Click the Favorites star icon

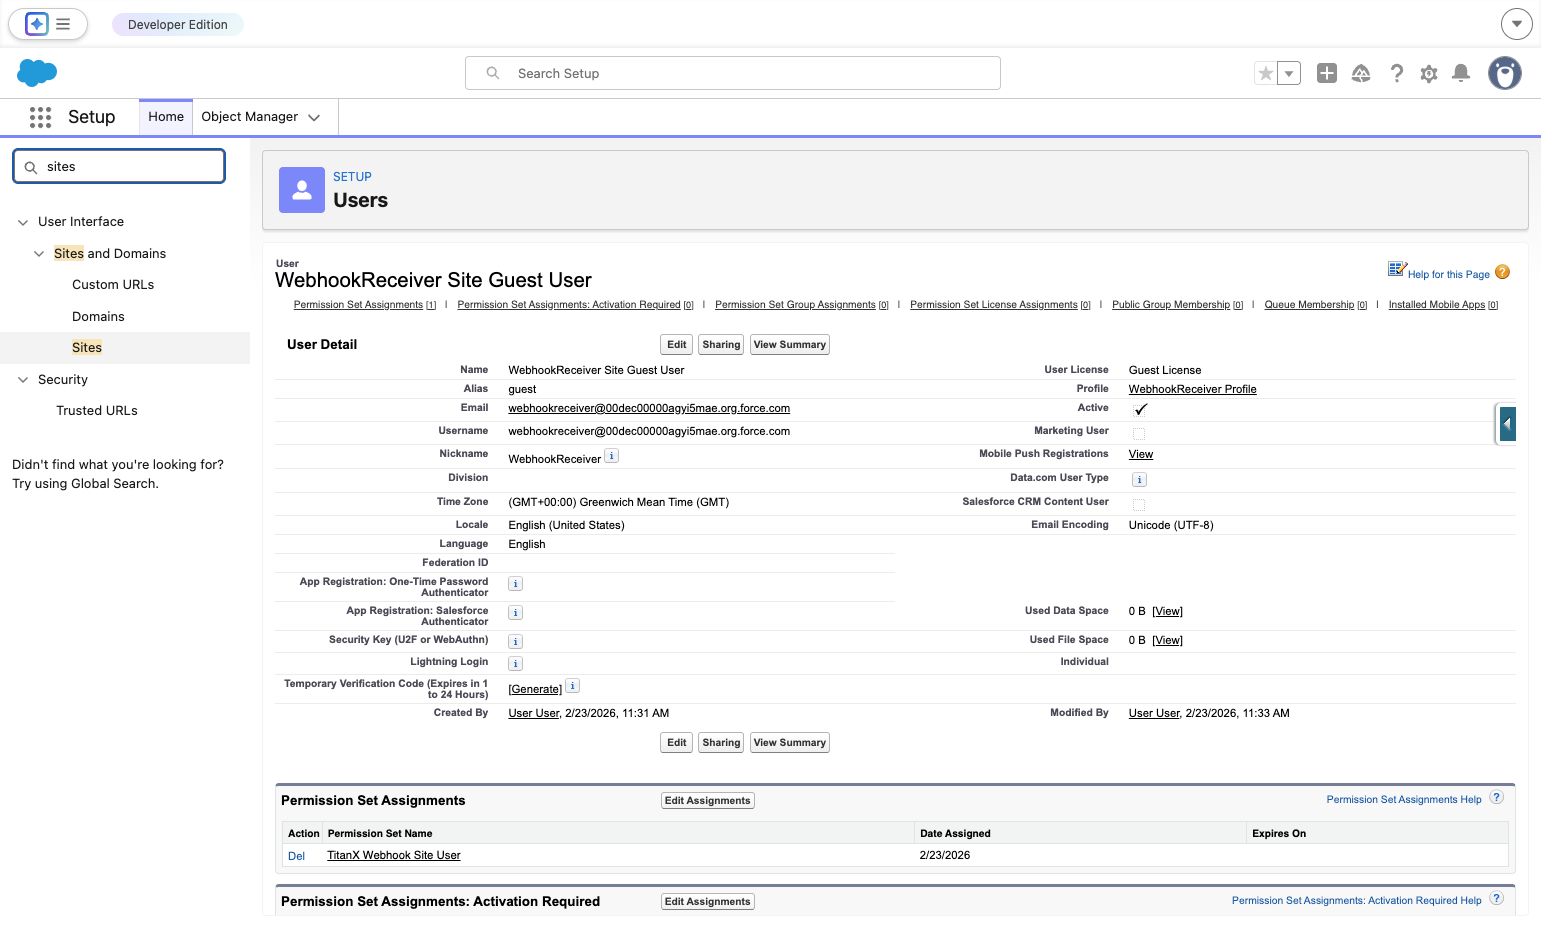[x=1266, y=73]
